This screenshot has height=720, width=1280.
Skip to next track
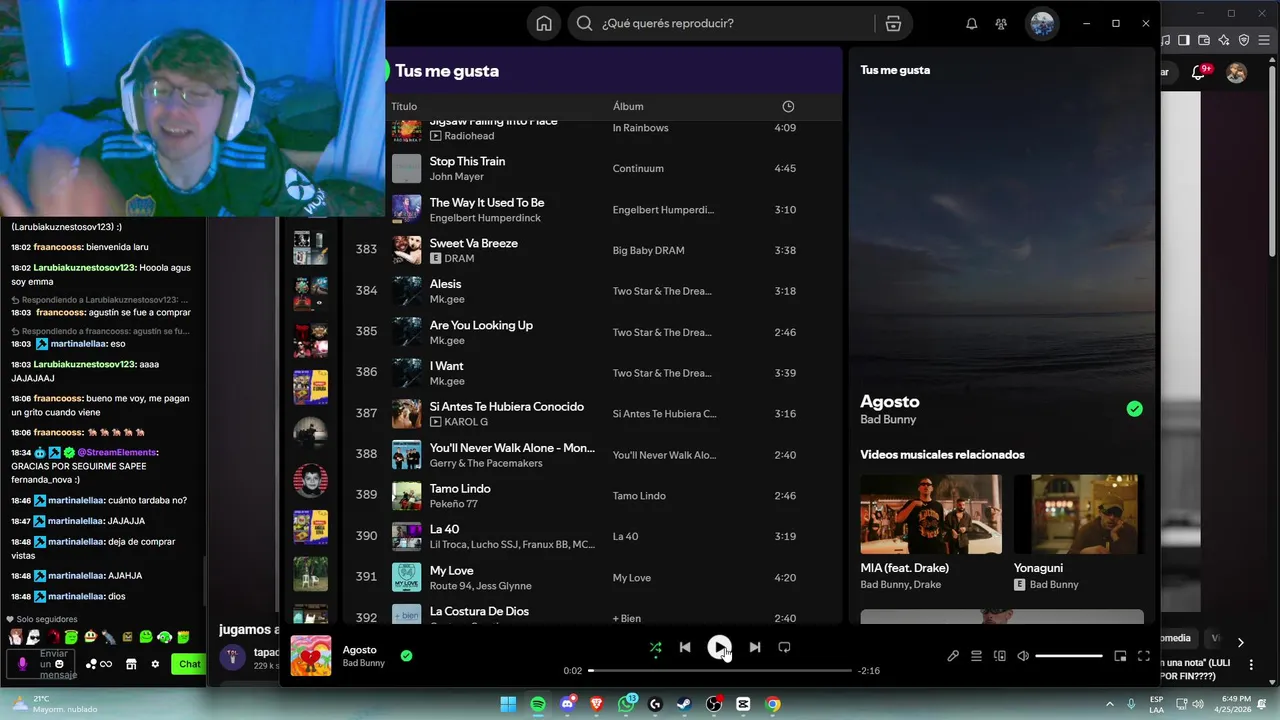coord(755,647)
